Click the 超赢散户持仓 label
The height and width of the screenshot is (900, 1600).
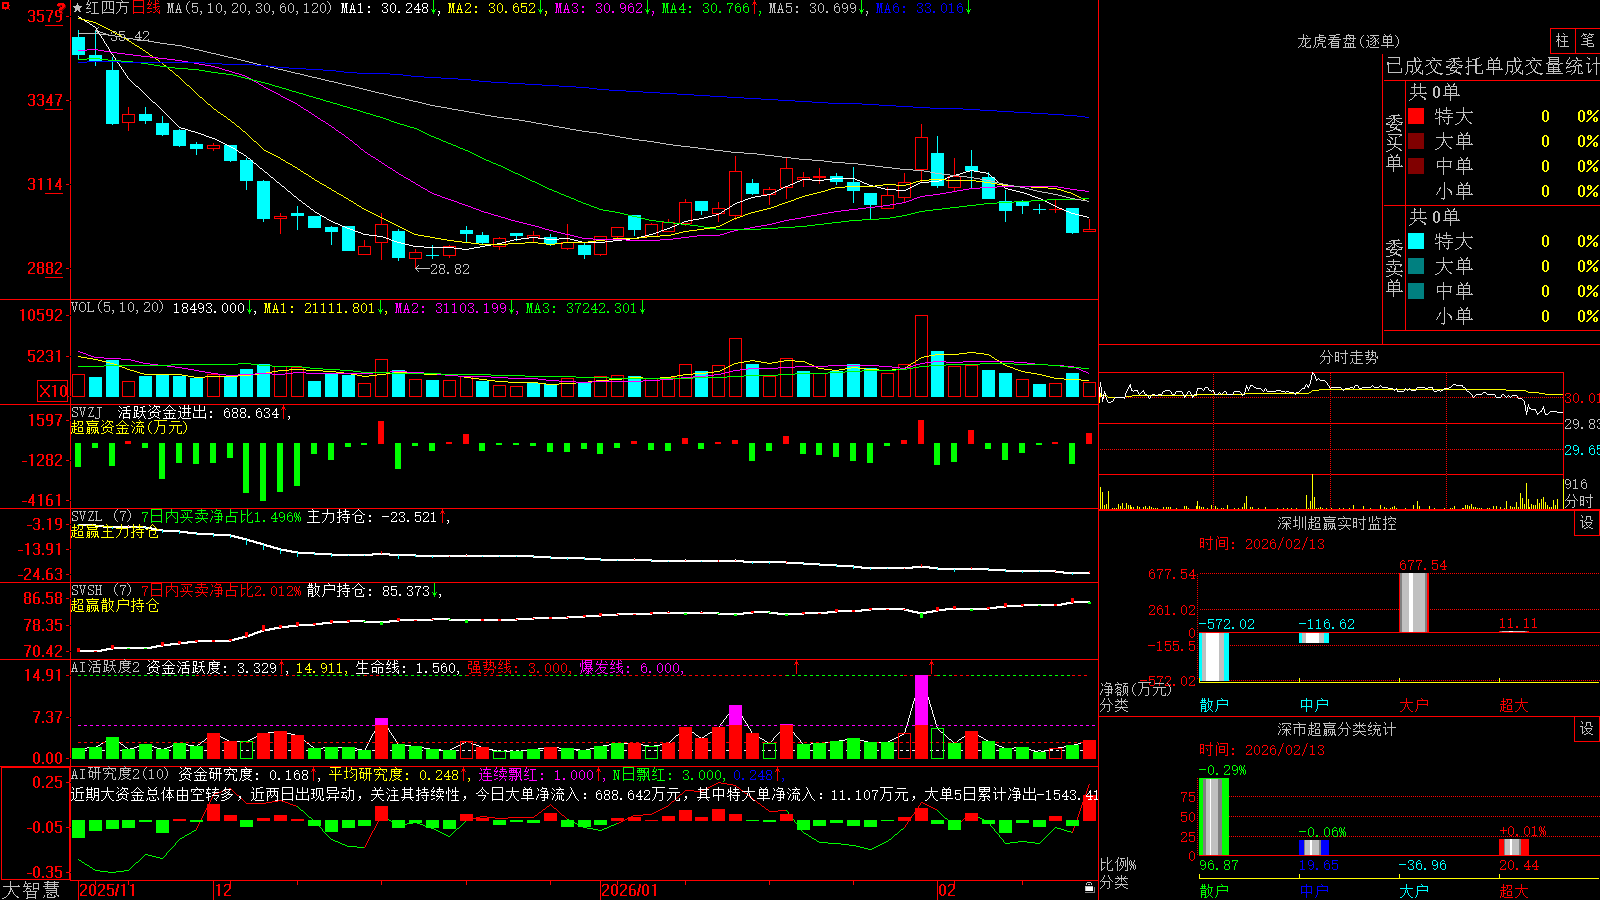(x=115, y=606)
